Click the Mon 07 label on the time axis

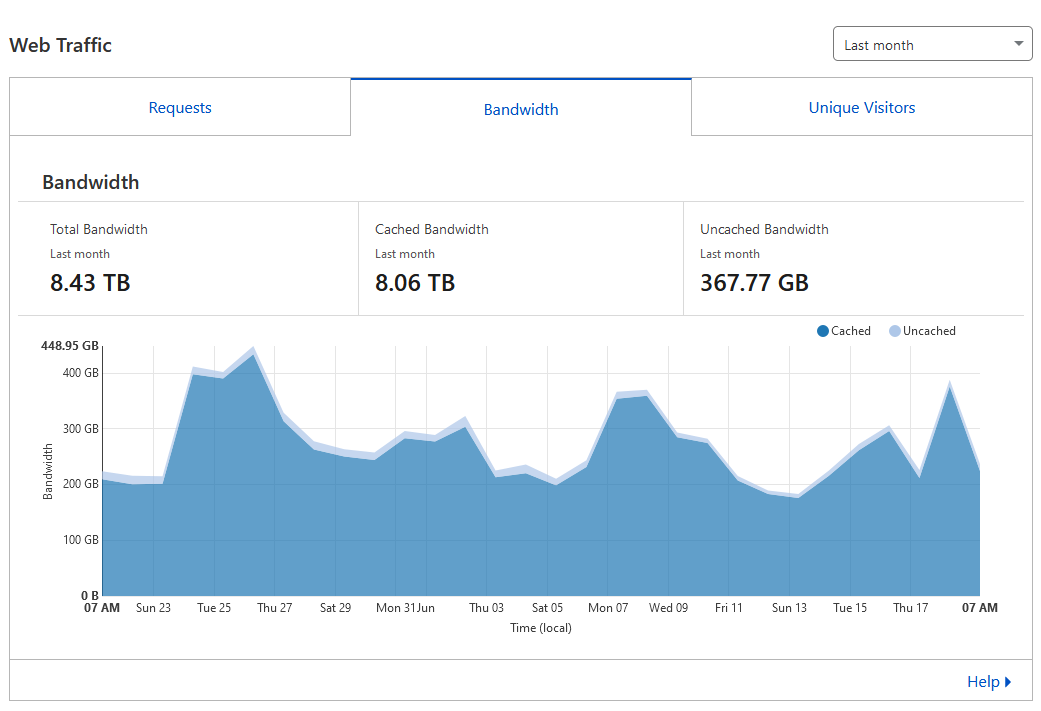[607, 607]
